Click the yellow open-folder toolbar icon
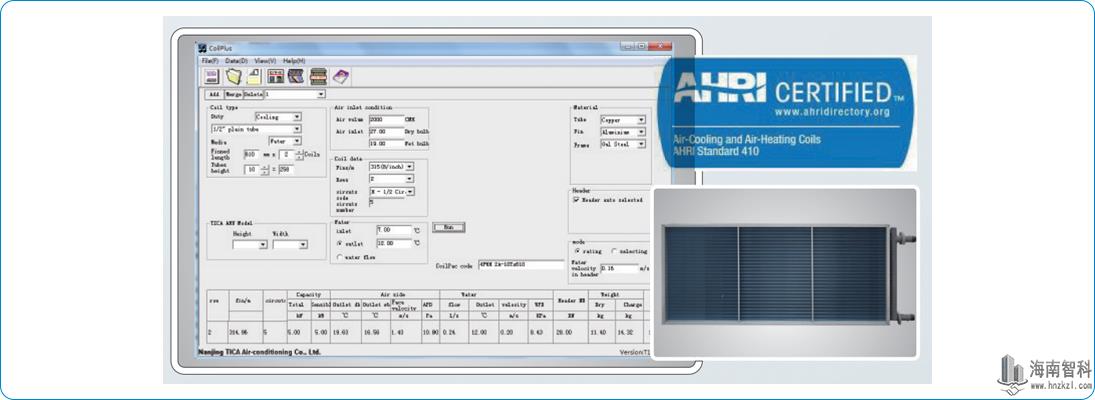This screenshot has width=1095, height=400. 233,77
